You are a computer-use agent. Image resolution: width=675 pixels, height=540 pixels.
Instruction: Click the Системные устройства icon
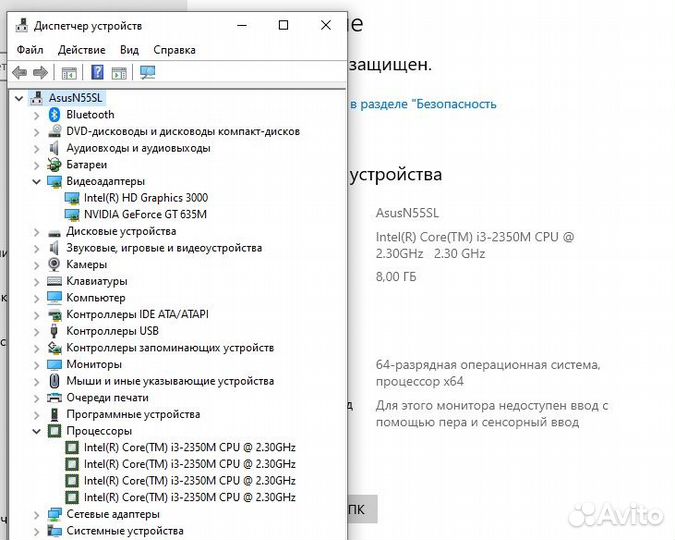tap(55, 531)
